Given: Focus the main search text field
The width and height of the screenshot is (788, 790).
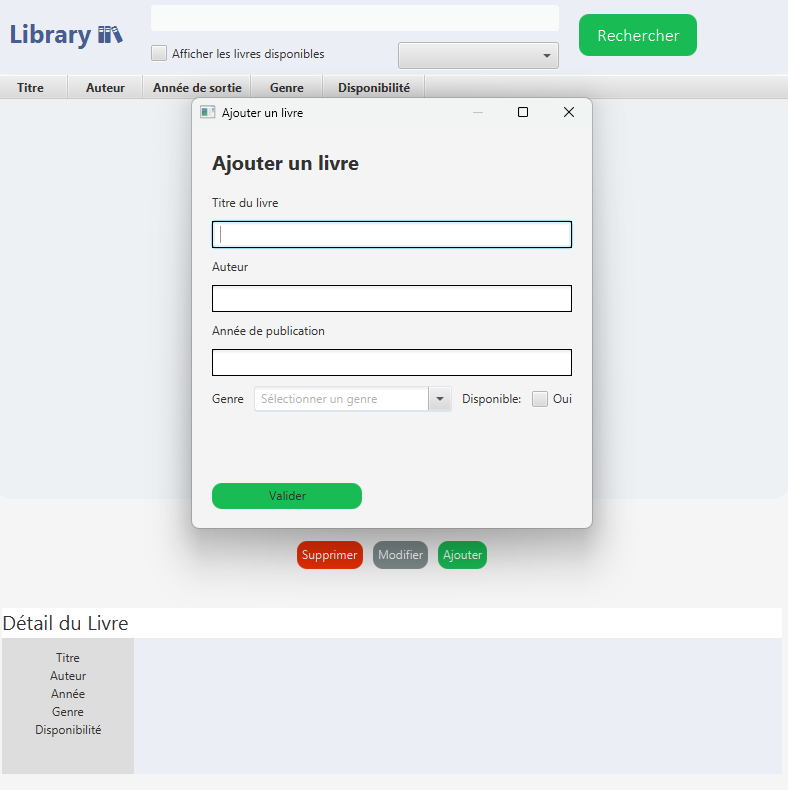Looking at the screenshot, I should [x=355, y=18].
